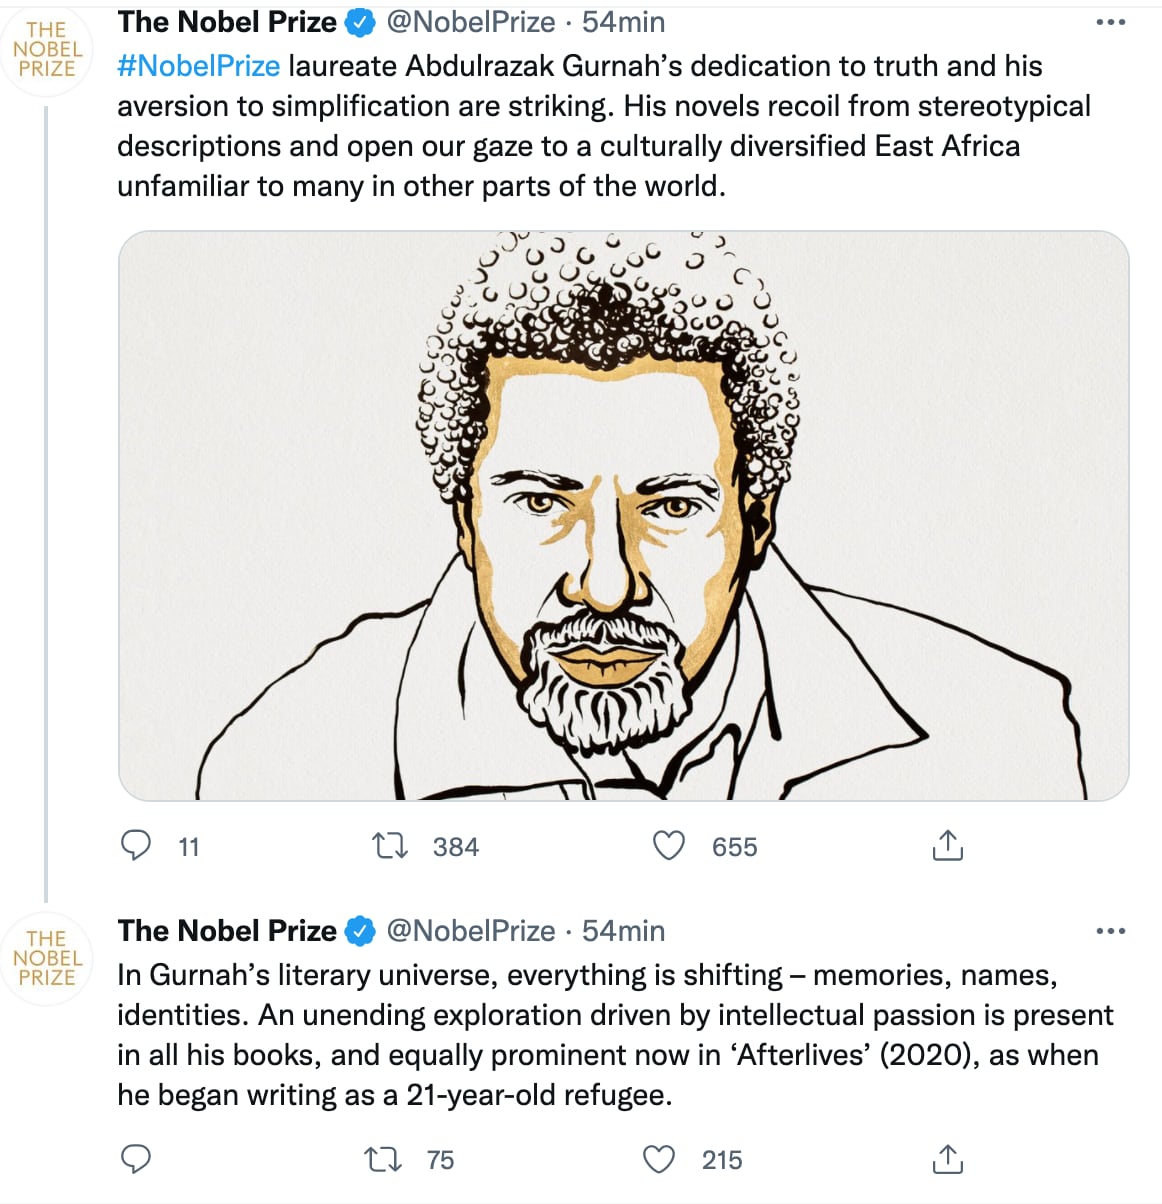Viewport: 1162px width, 1204px height.
Task: Open the Nobel Prize avatar on second tweet
Action: [x=47, y=958]
